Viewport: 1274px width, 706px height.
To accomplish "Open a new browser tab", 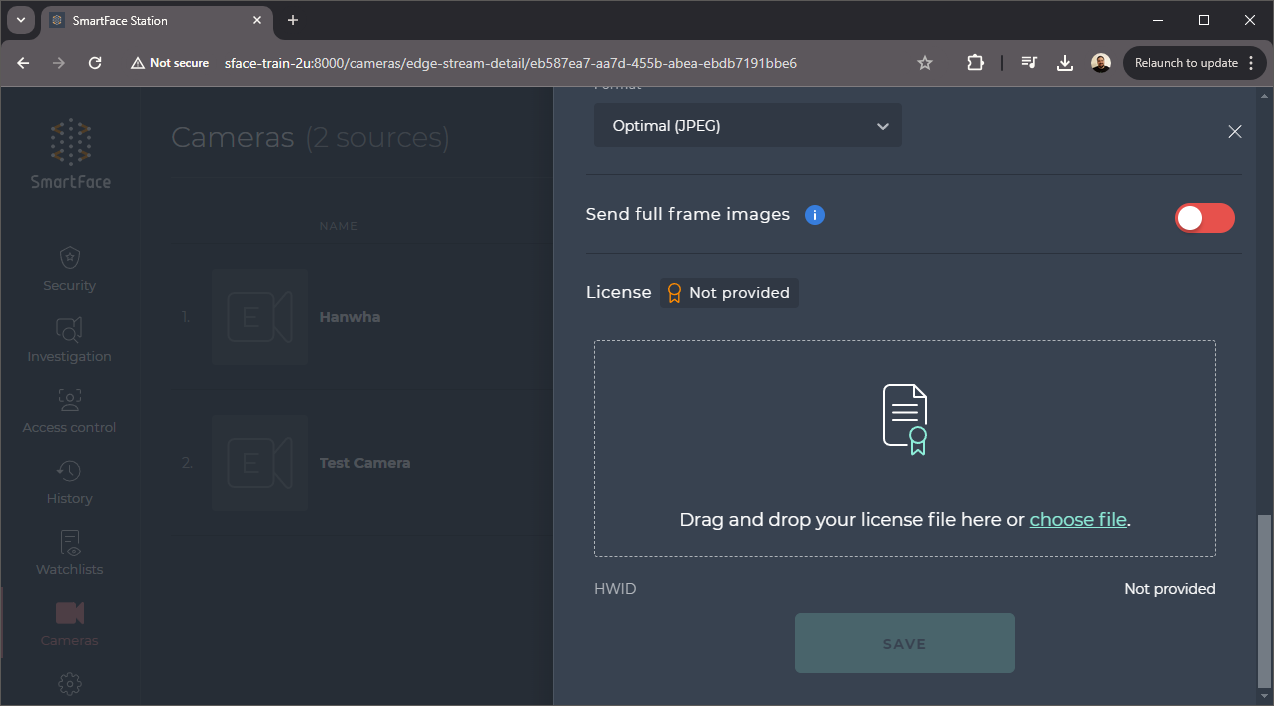I will [x=293, y=20].
